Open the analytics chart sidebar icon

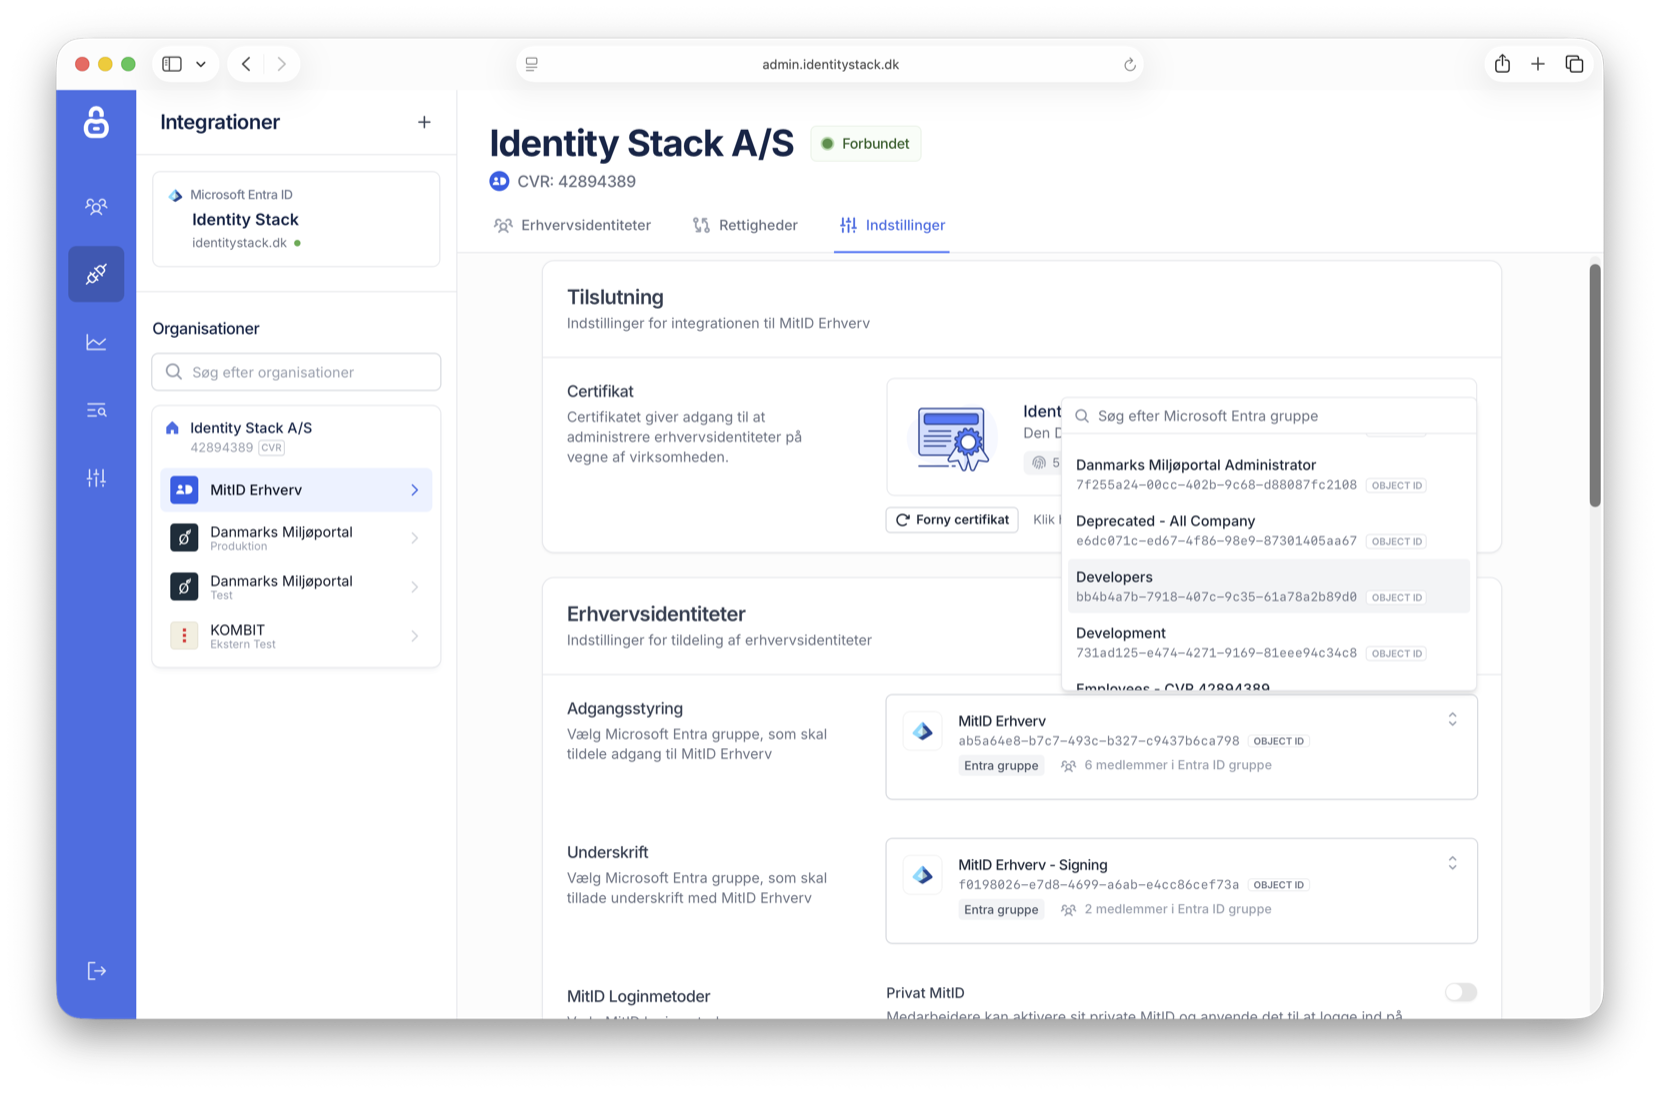pyautogui.click(x=96, y=342)
